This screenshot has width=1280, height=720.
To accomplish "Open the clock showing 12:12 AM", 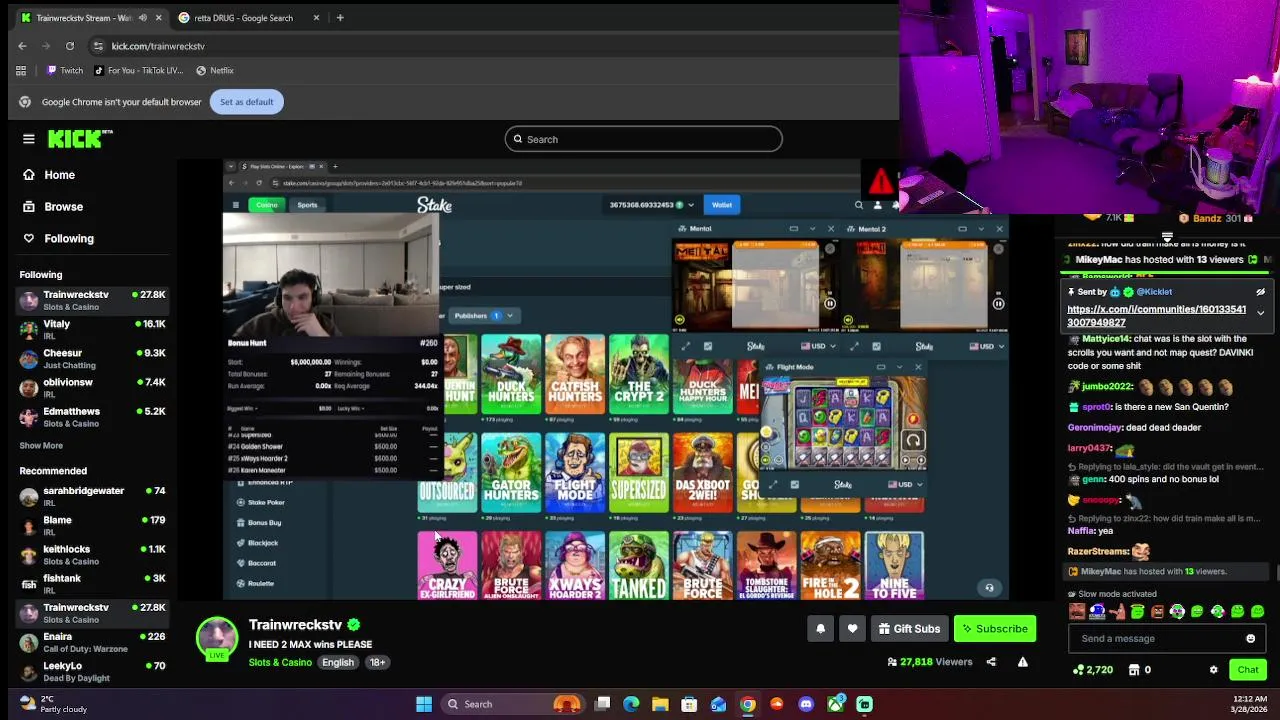I will (1249, 704).
